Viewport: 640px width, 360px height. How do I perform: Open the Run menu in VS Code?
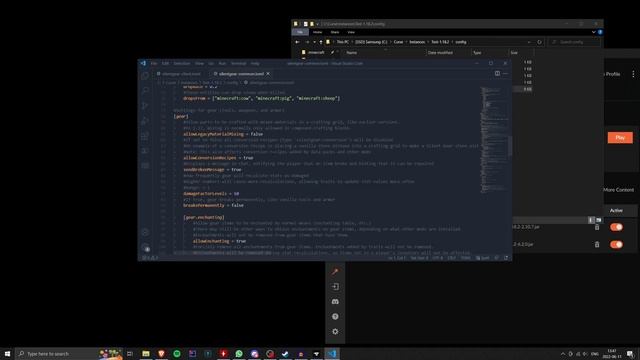pyautogui.click(x=222, y=63)
